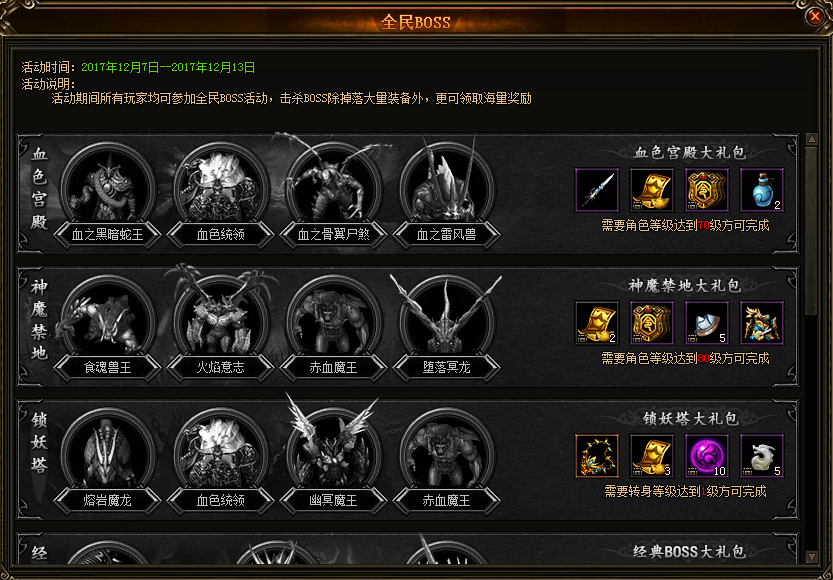Click the 幽冥魔王 boss portrait

(x=334, y=449)
